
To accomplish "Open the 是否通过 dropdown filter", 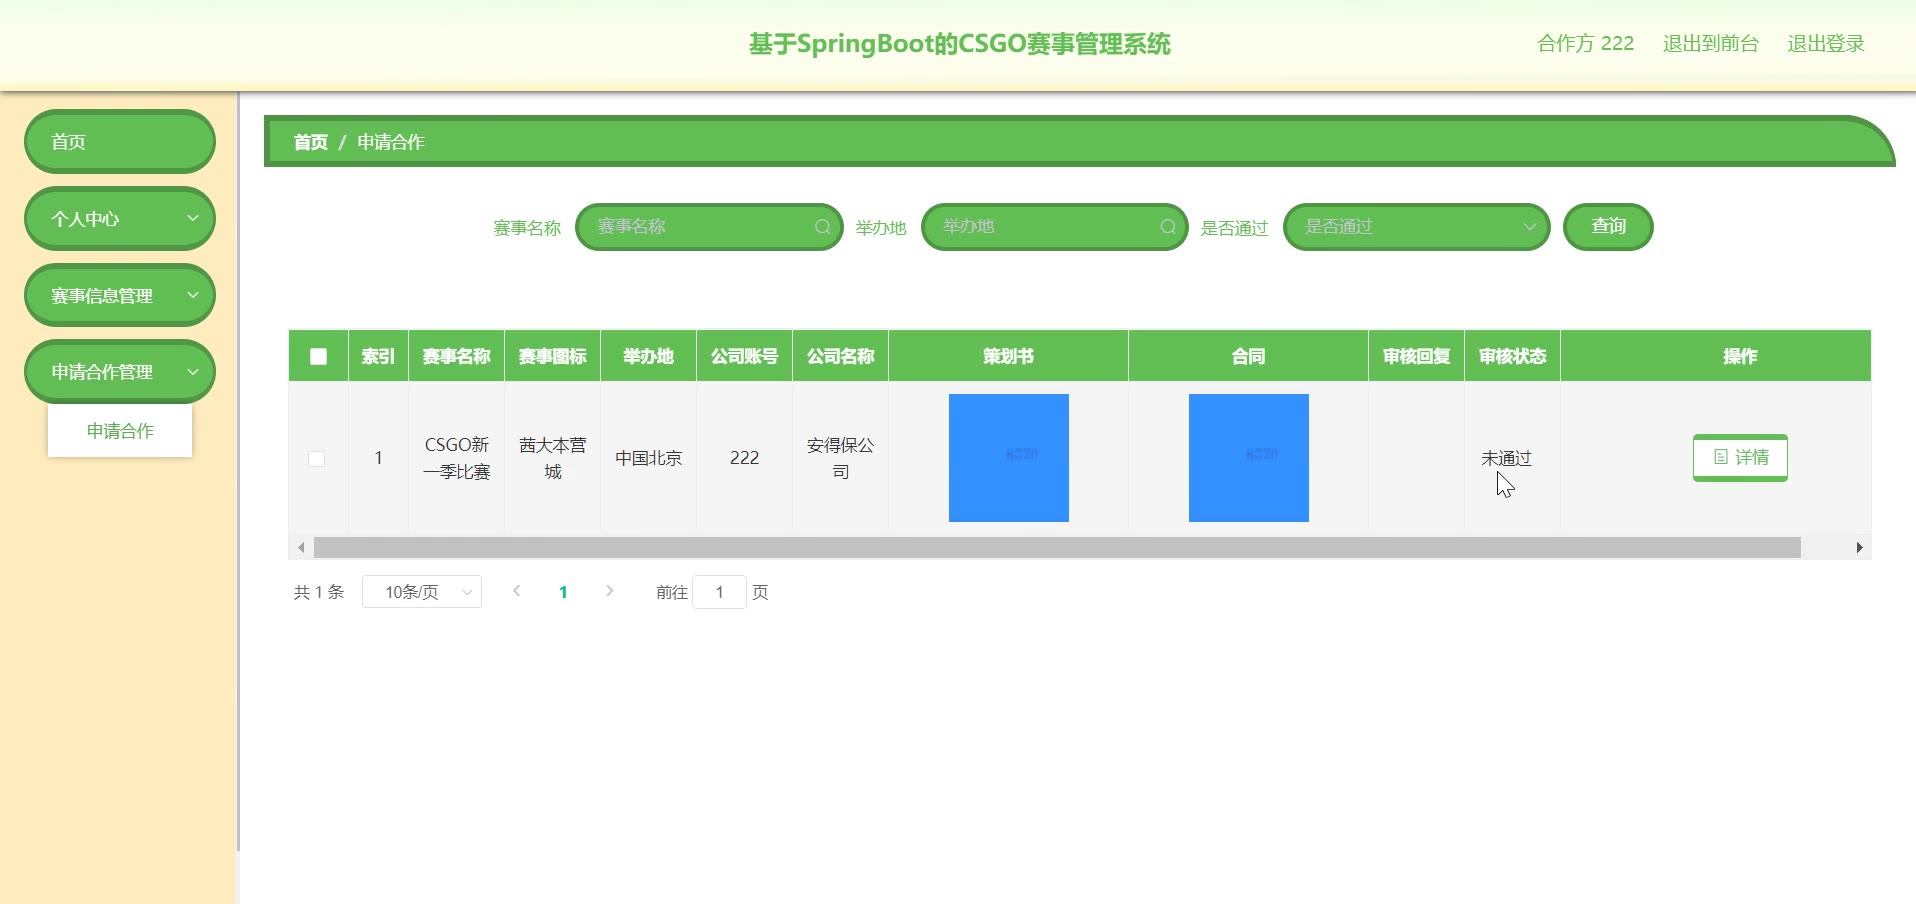I will coord(1416,227).
